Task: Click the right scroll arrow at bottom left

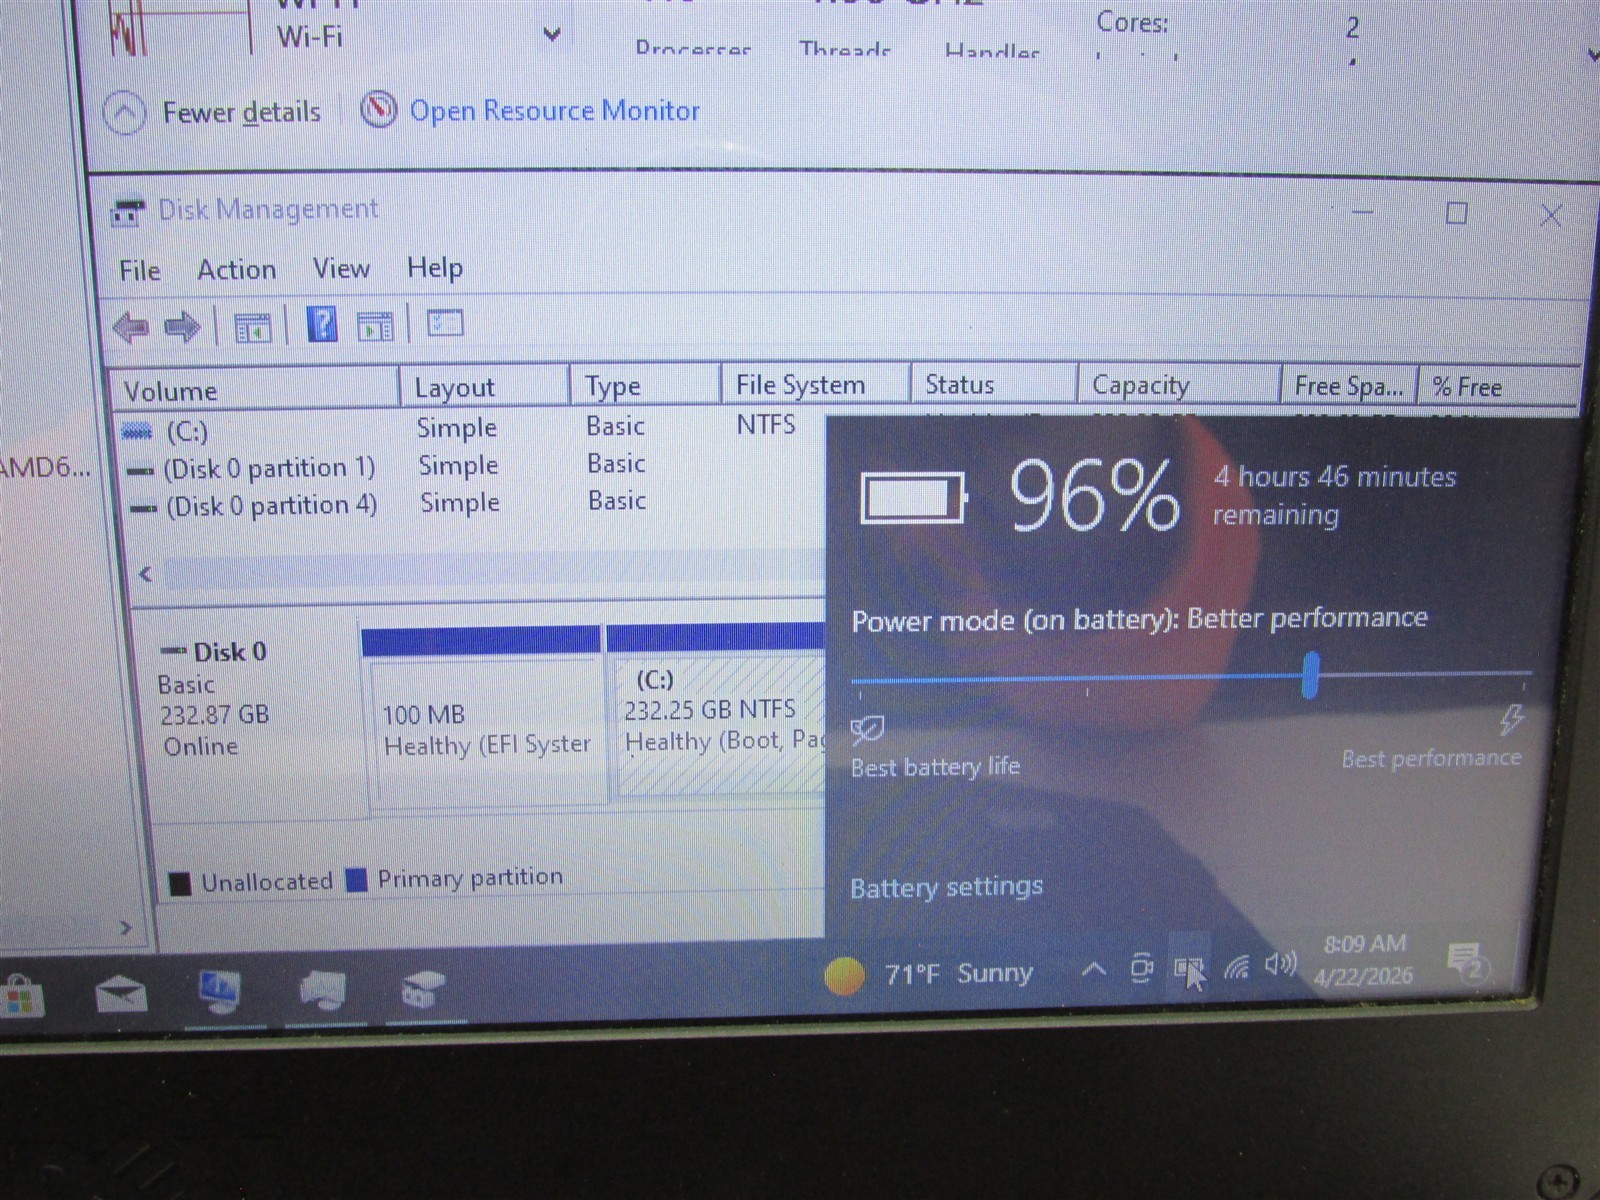Action: click(x=125, y=928)
